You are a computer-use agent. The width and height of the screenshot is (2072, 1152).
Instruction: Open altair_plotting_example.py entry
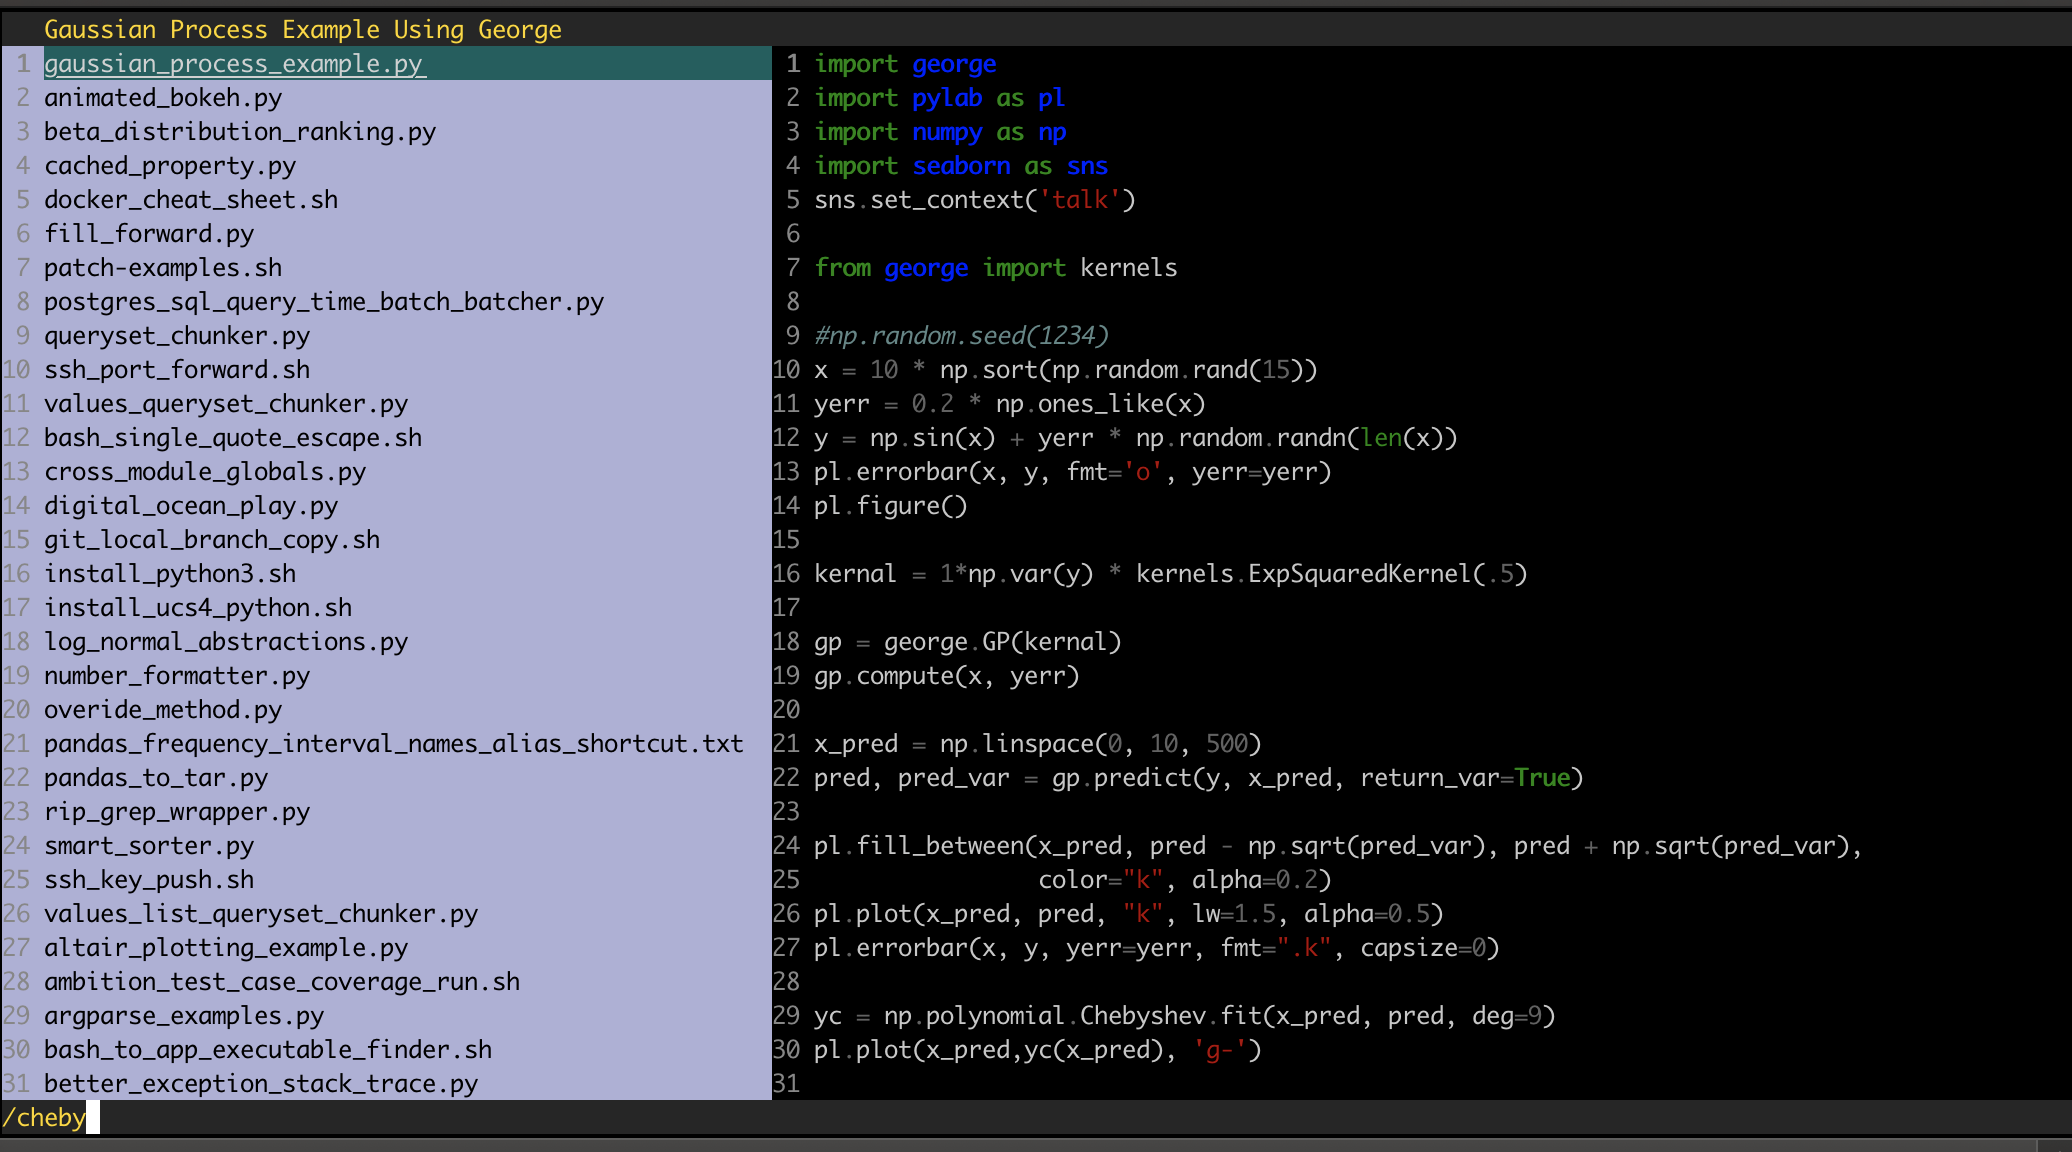click(226, 948)
